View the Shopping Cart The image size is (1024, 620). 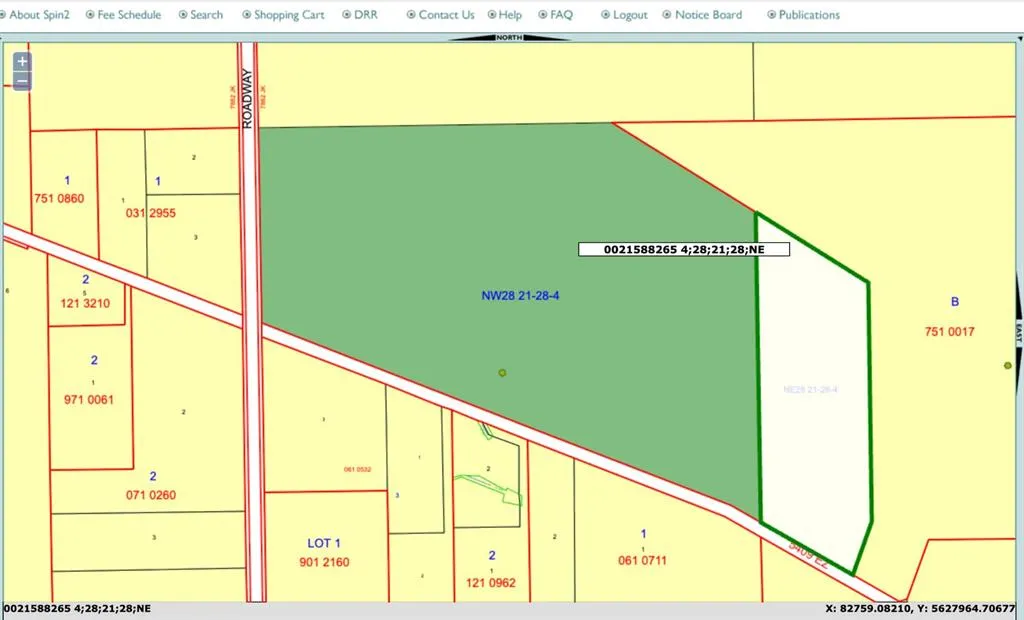click(289, 14)
